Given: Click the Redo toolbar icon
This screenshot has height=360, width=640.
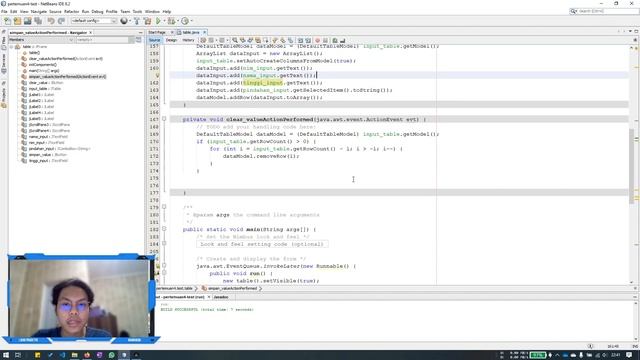Looking at the screenshot, I should [61, 21].
